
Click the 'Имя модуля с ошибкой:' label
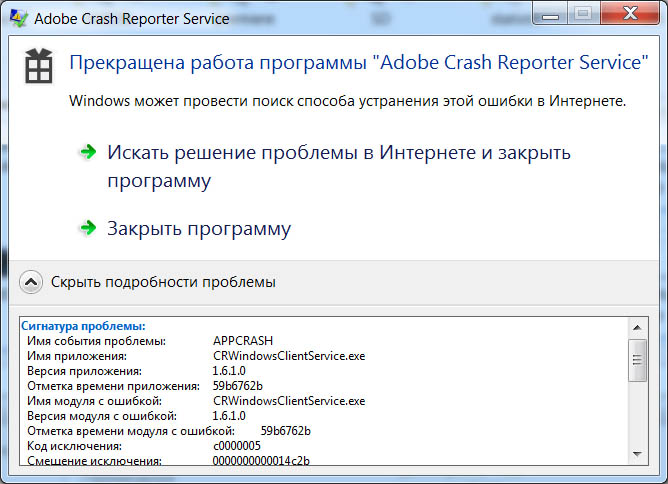(95, 401)
